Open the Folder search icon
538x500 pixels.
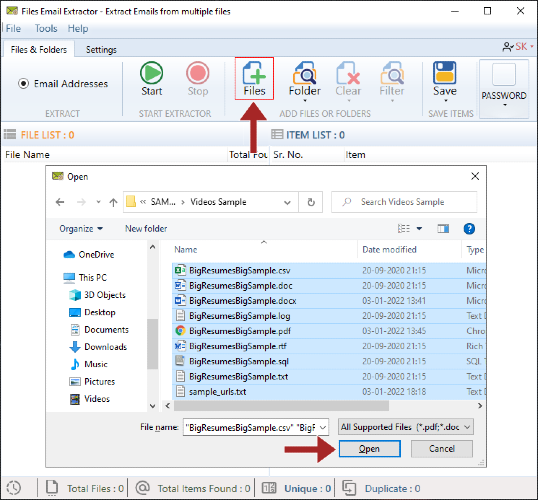click(304, 73)
